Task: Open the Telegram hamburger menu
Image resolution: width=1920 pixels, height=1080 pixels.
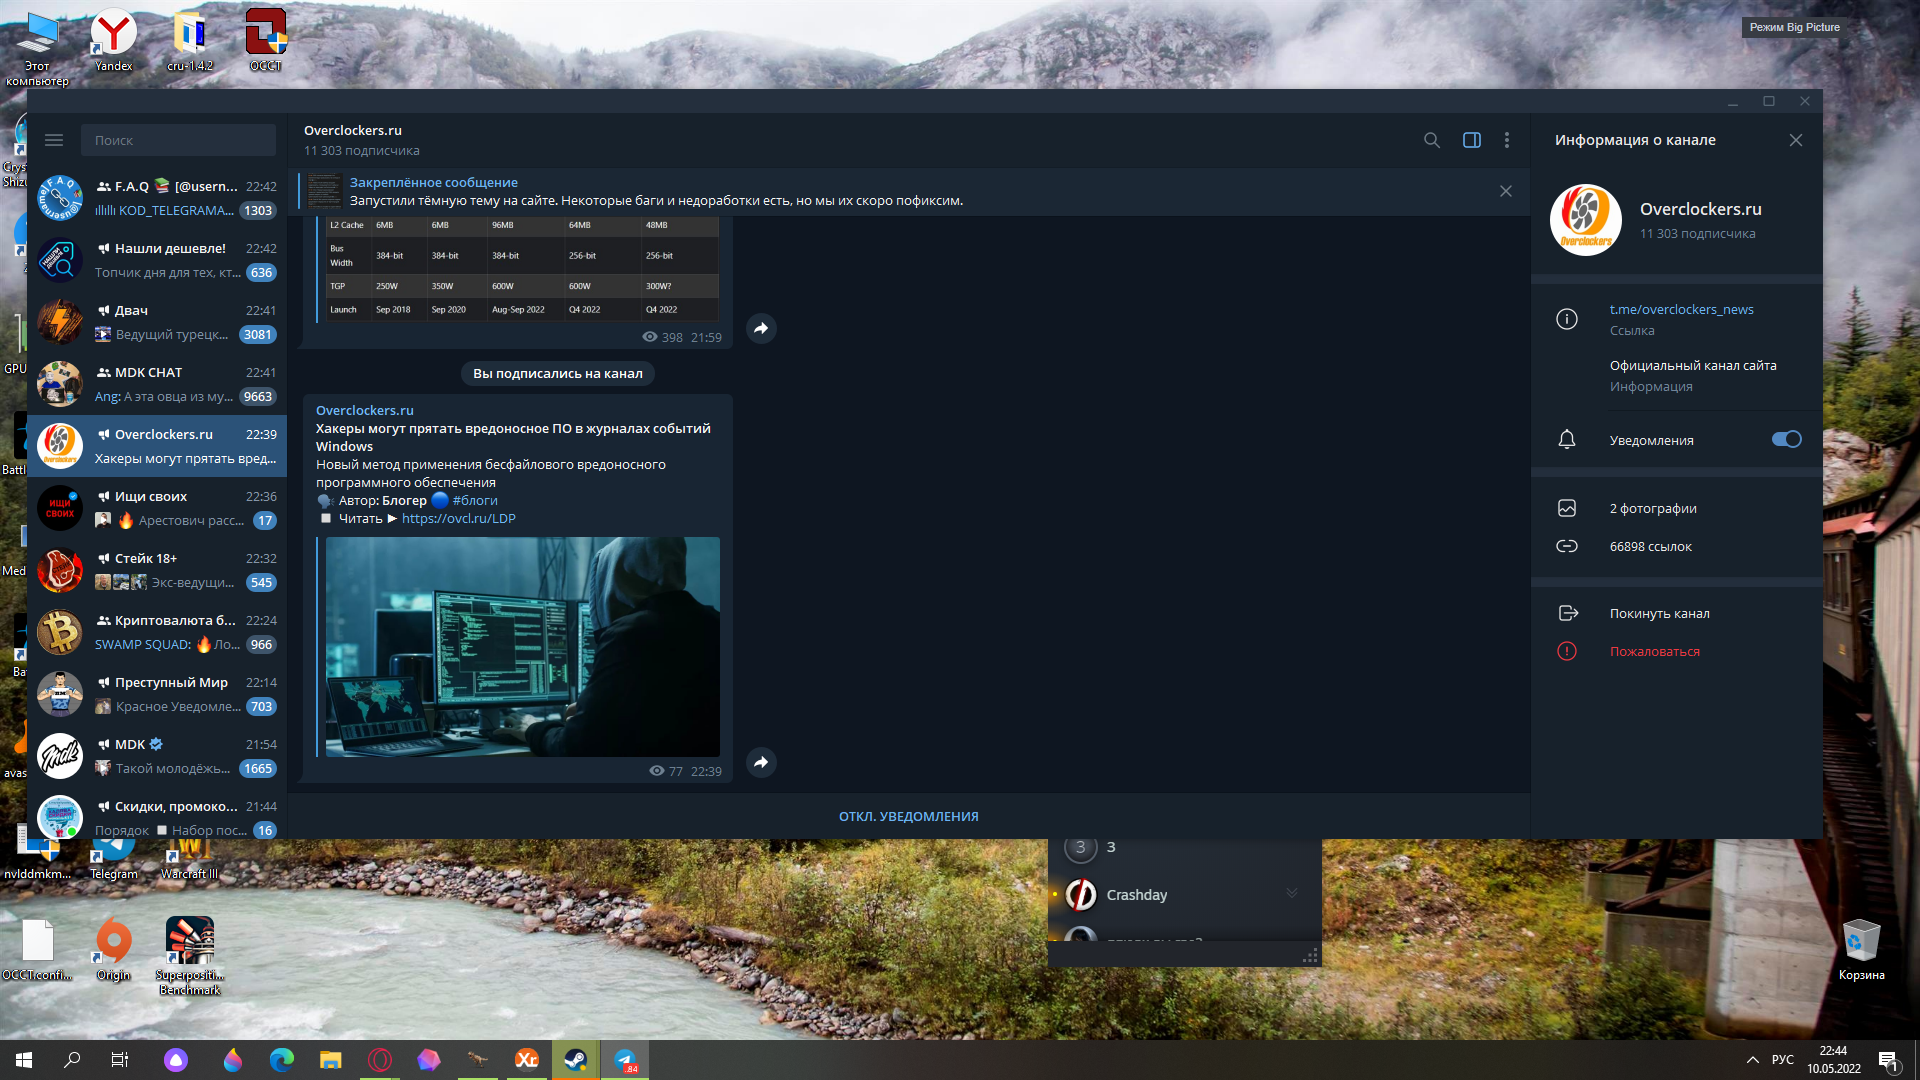Action: (54, 140)
